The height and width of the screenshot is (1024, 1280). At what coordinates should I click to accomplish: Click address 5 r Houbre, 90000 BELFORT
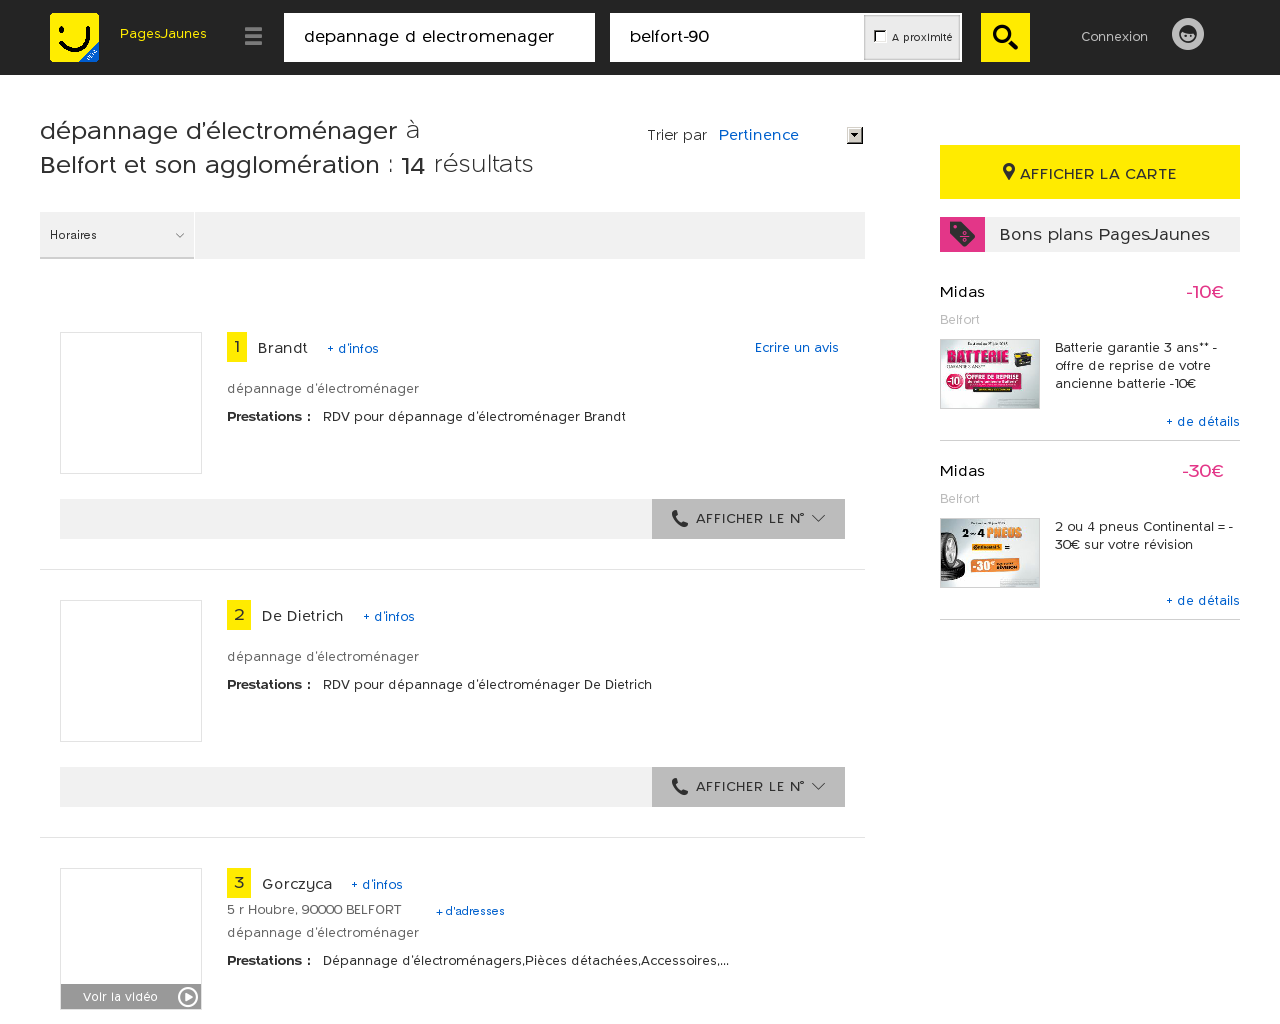pyautogui.click(x=314, y=910)
